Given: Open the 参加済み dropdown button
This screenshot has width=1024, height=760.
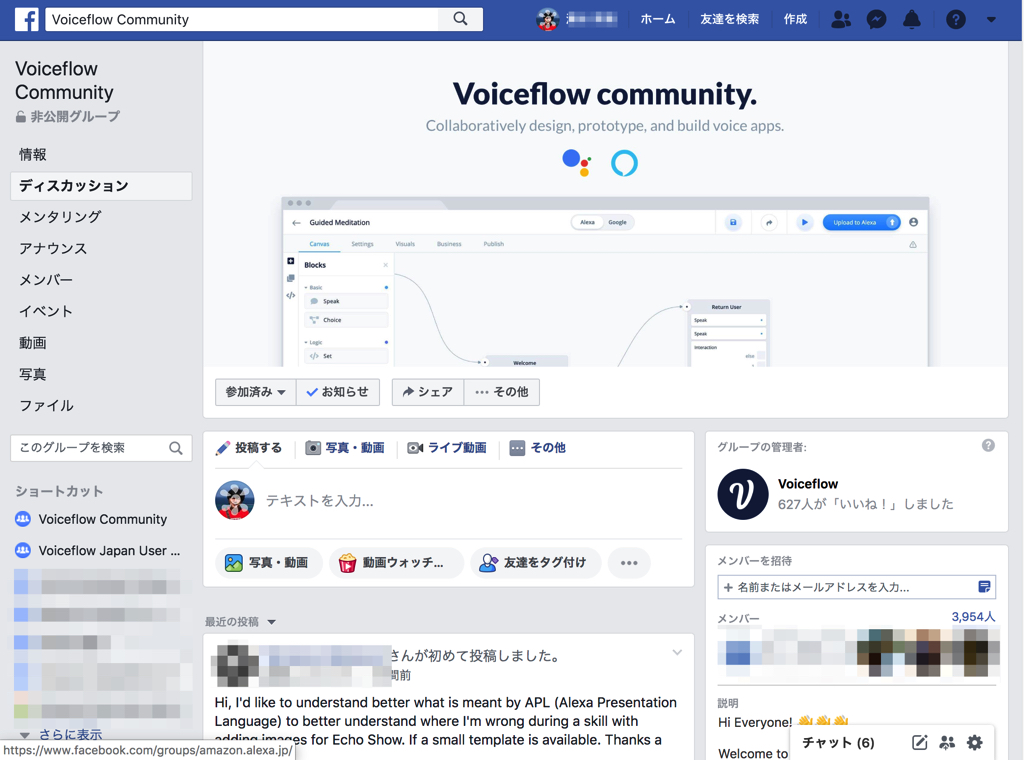Looking at the screenshot, I should click(255, 392).
